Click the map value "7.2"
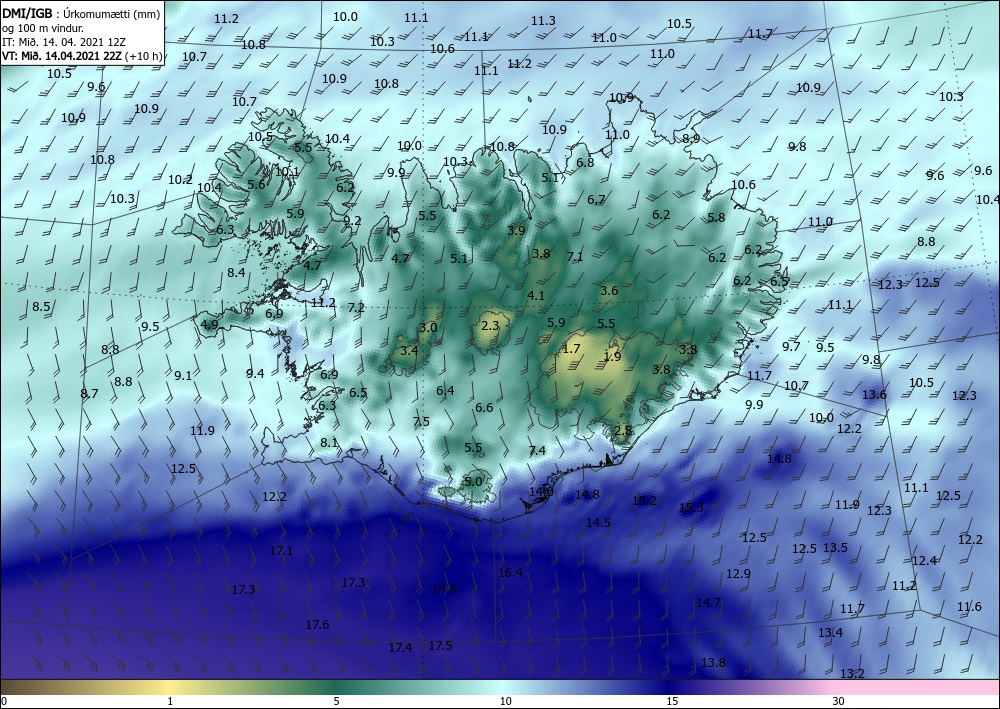Viewport: 1000px width, 709px height. point(356,308)
